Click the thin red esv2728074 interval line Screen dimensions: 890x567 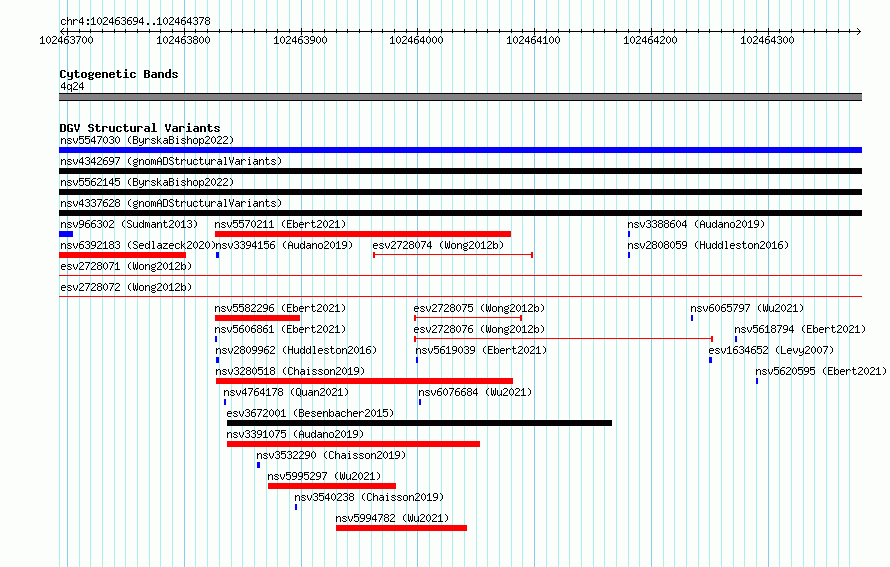tap(453, 255)
